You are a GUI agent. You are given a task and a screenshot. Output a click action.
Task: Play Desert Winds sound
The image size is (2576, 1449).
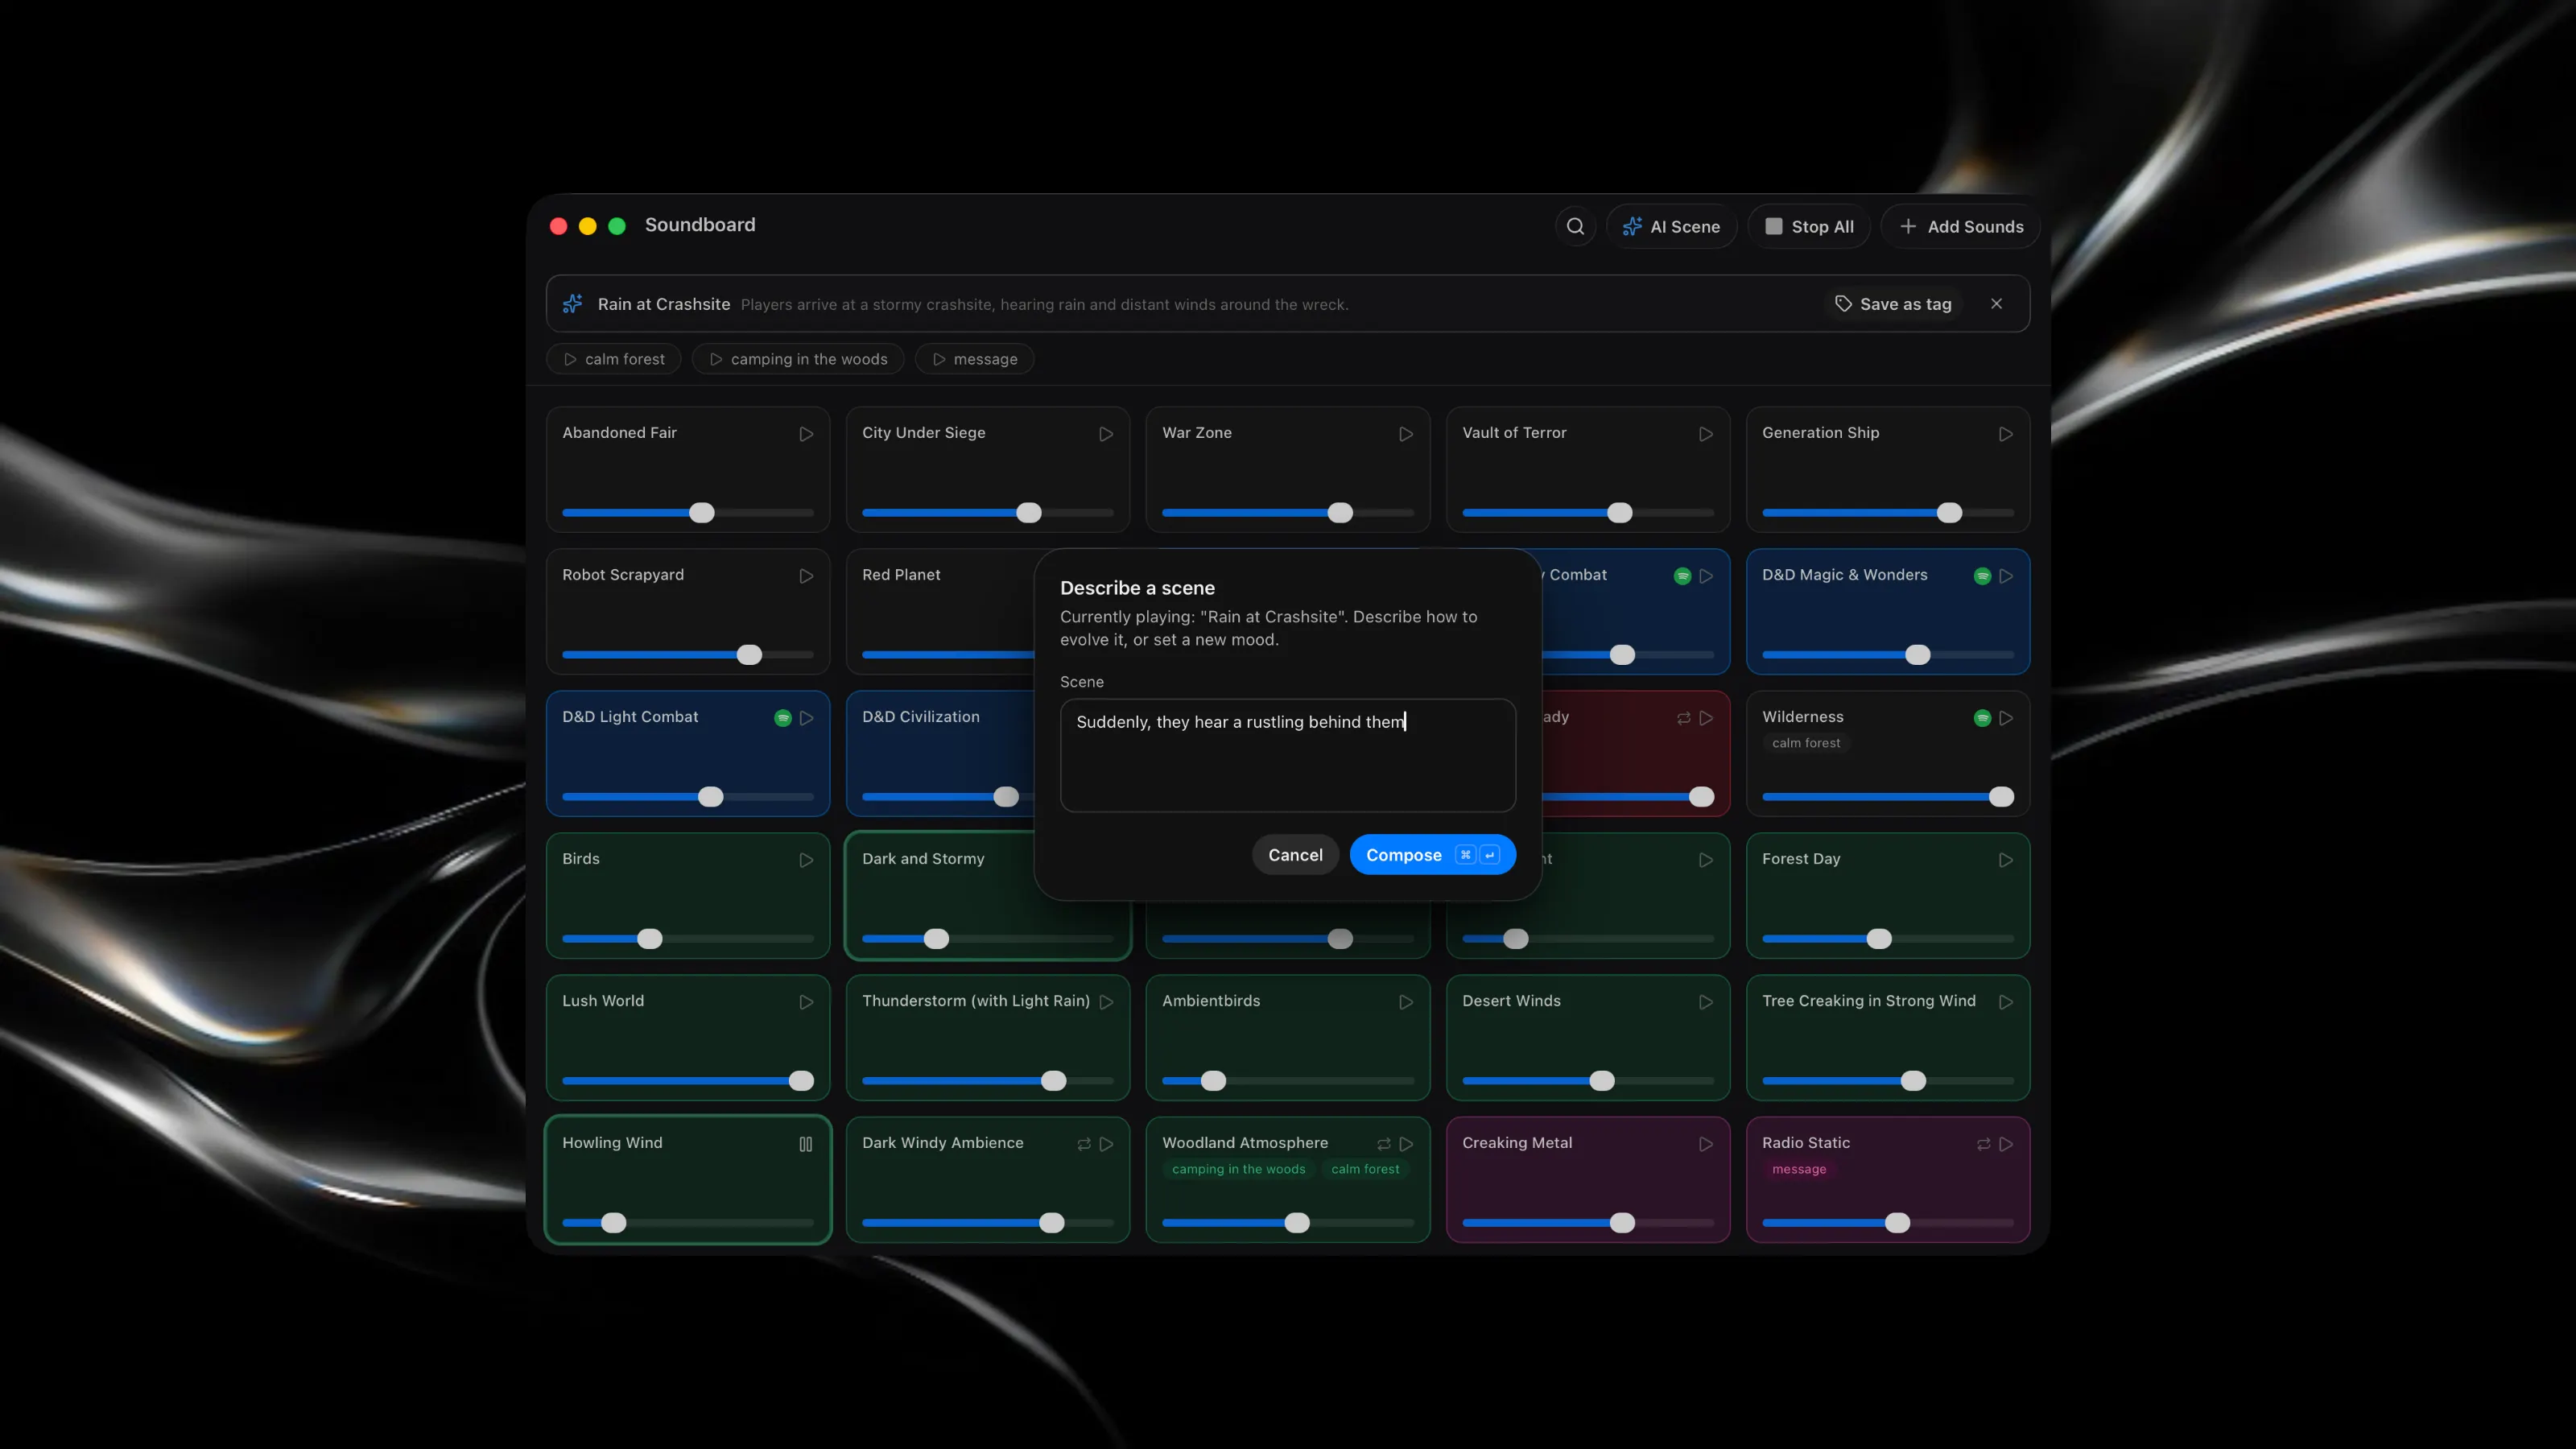point(1706,1002)
